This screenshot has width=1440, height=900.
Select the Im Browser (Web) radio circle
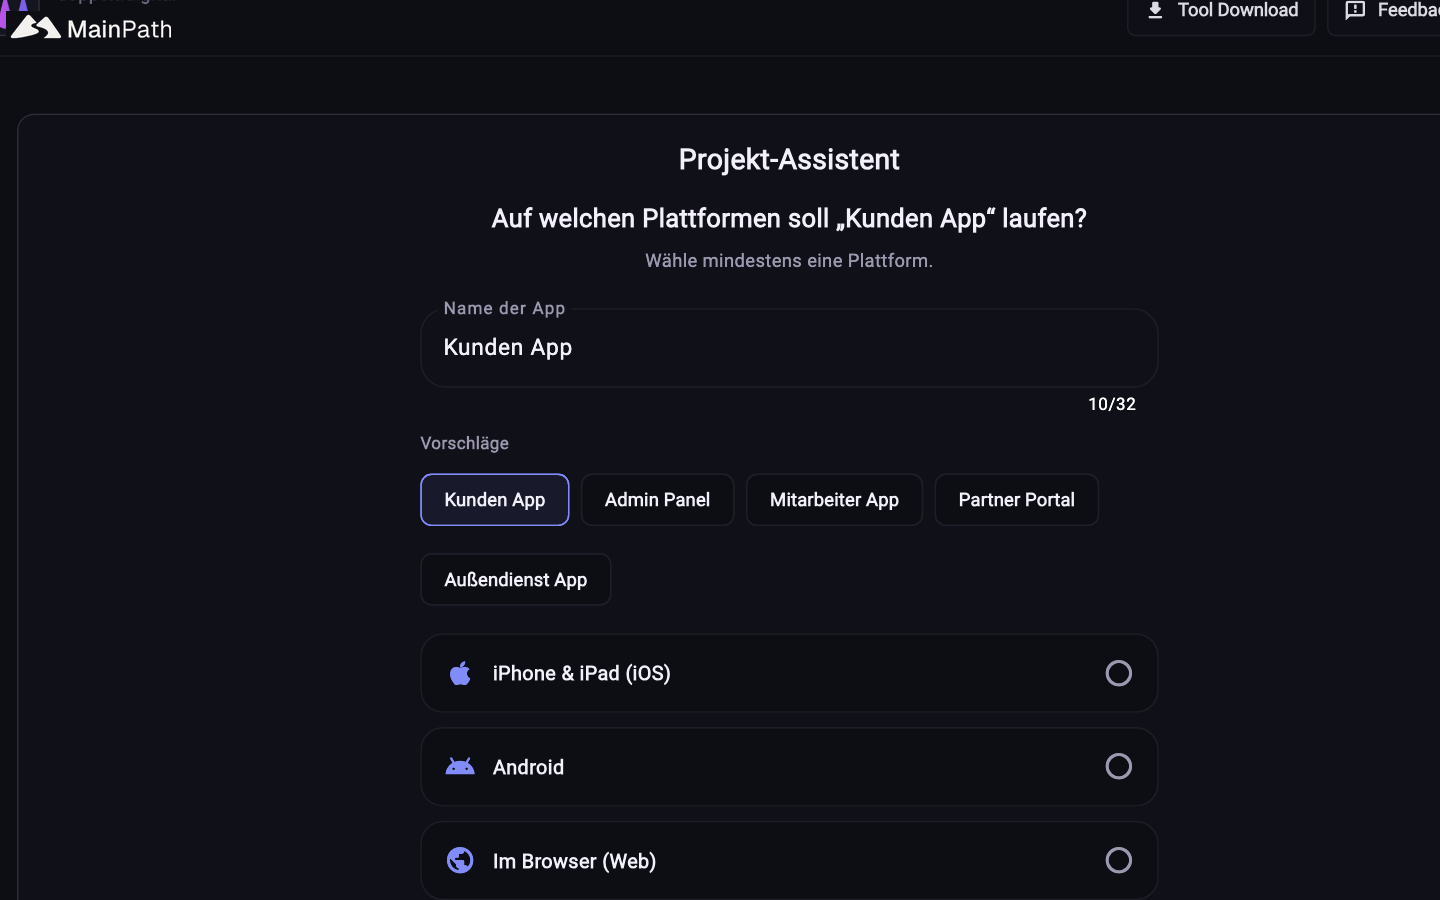tap(1119, 860)
